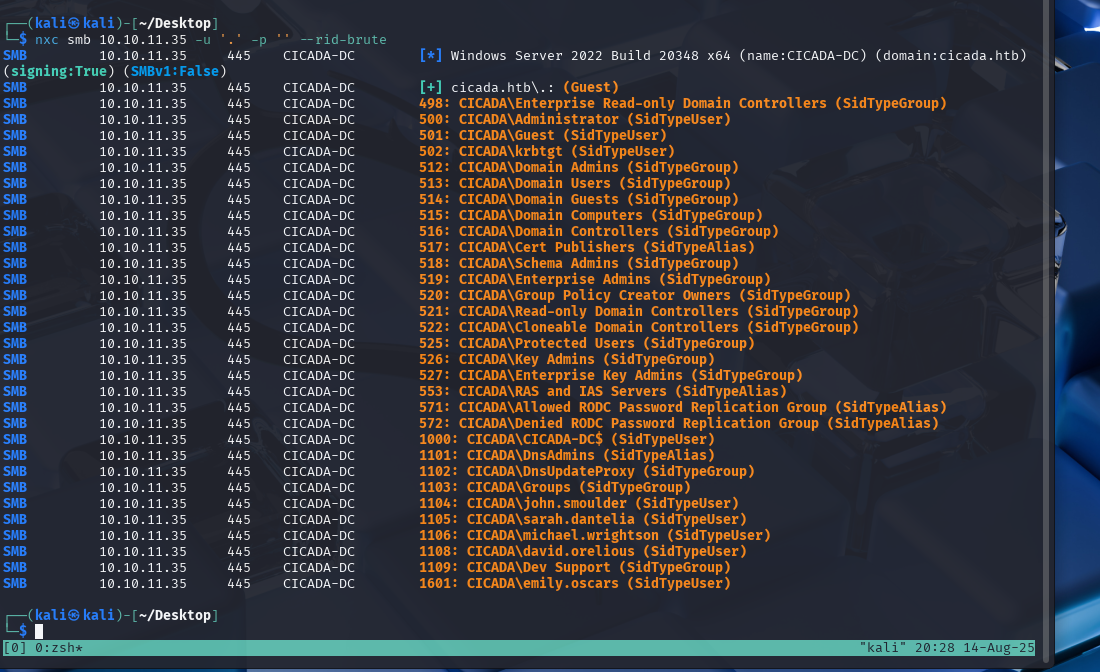Click the 1103: CICADA\Groups entry

pos(555,488)
